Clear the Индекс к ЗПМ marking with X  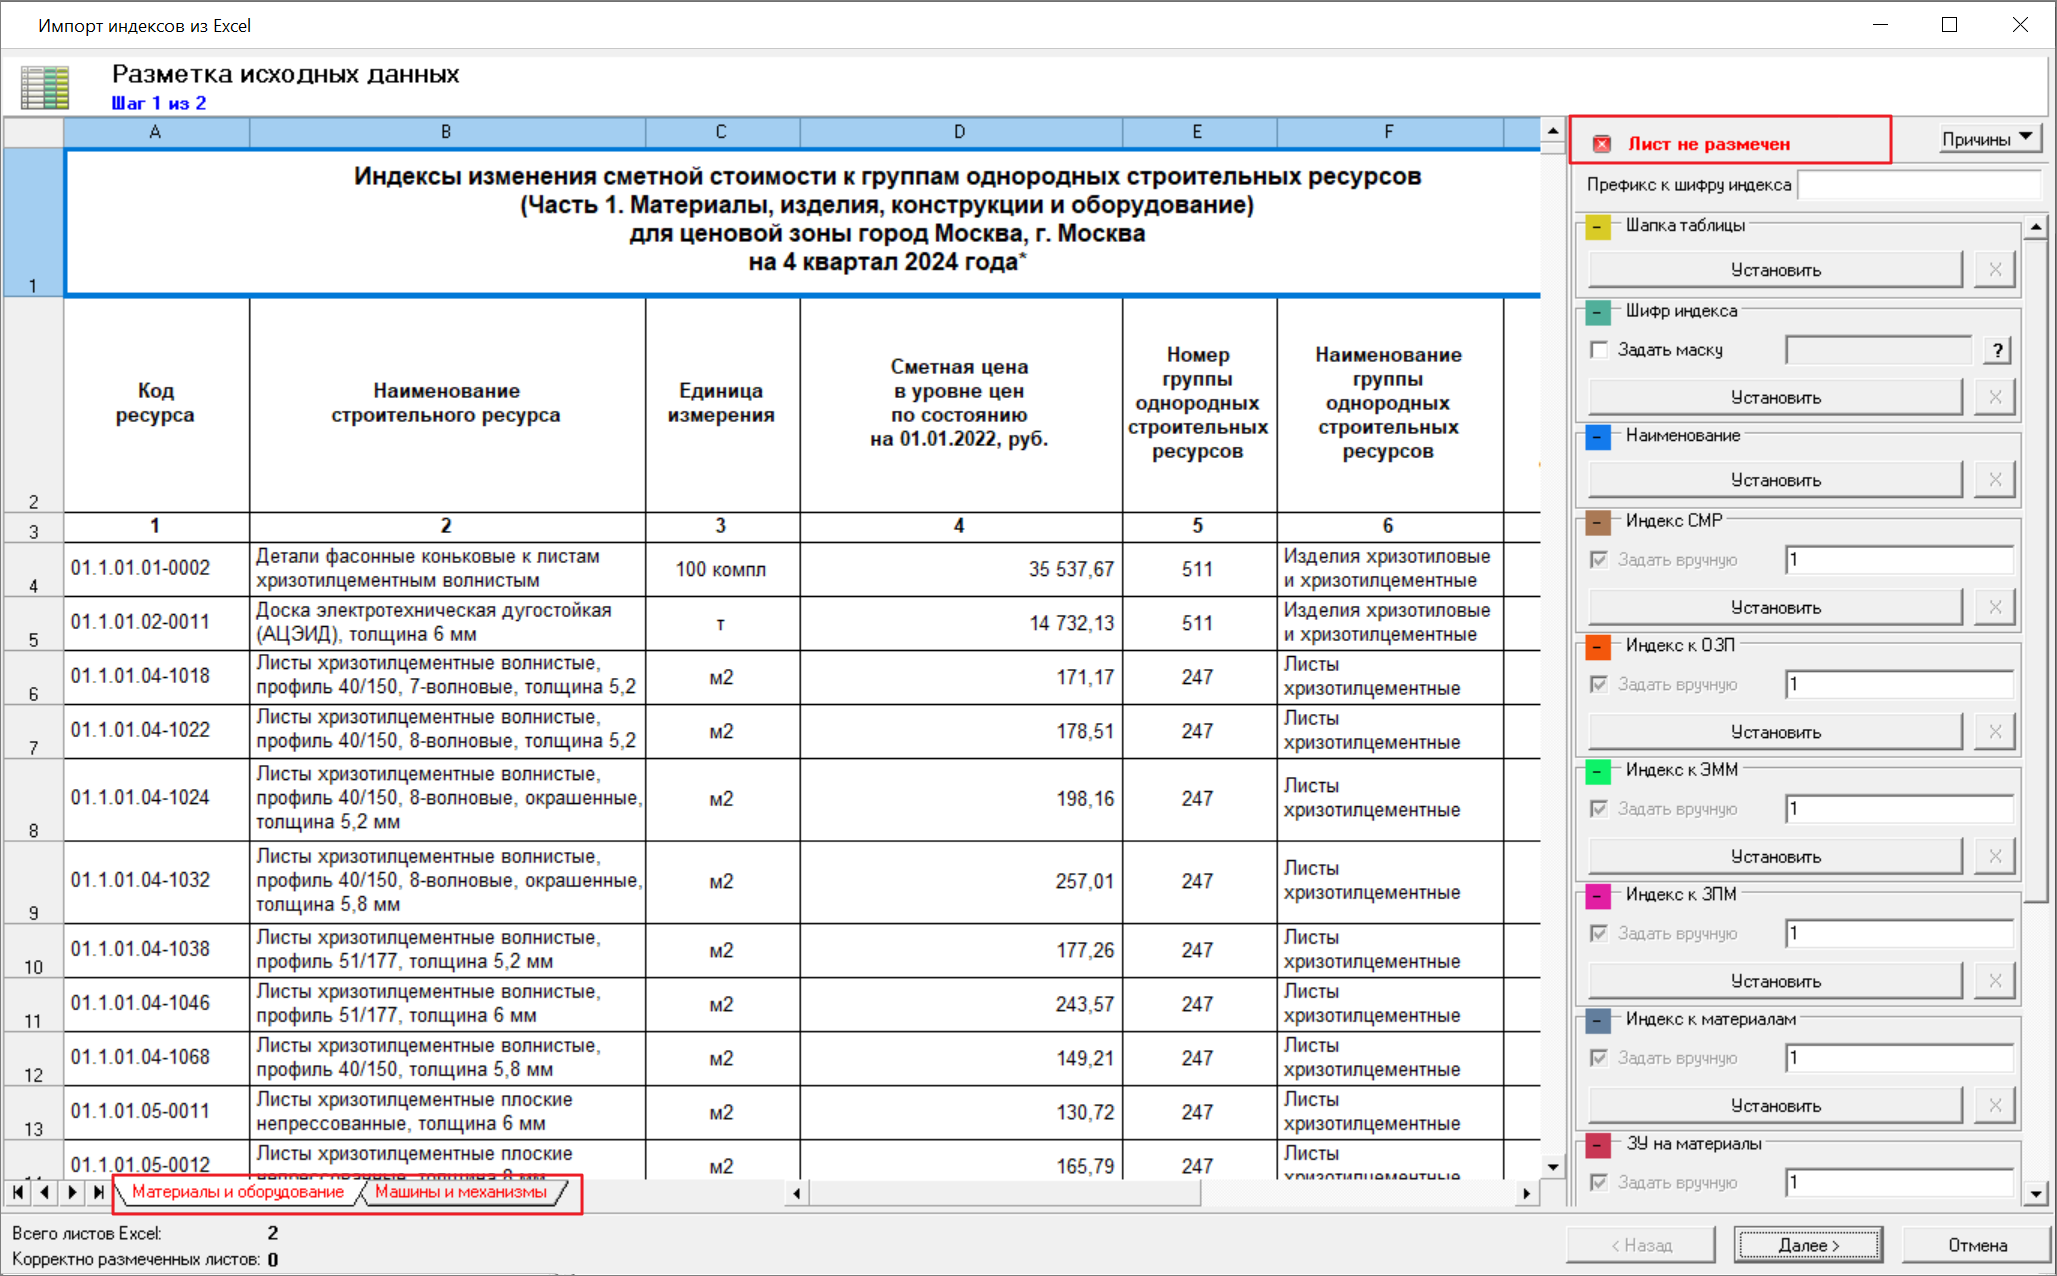click(x=1995, y=981)
